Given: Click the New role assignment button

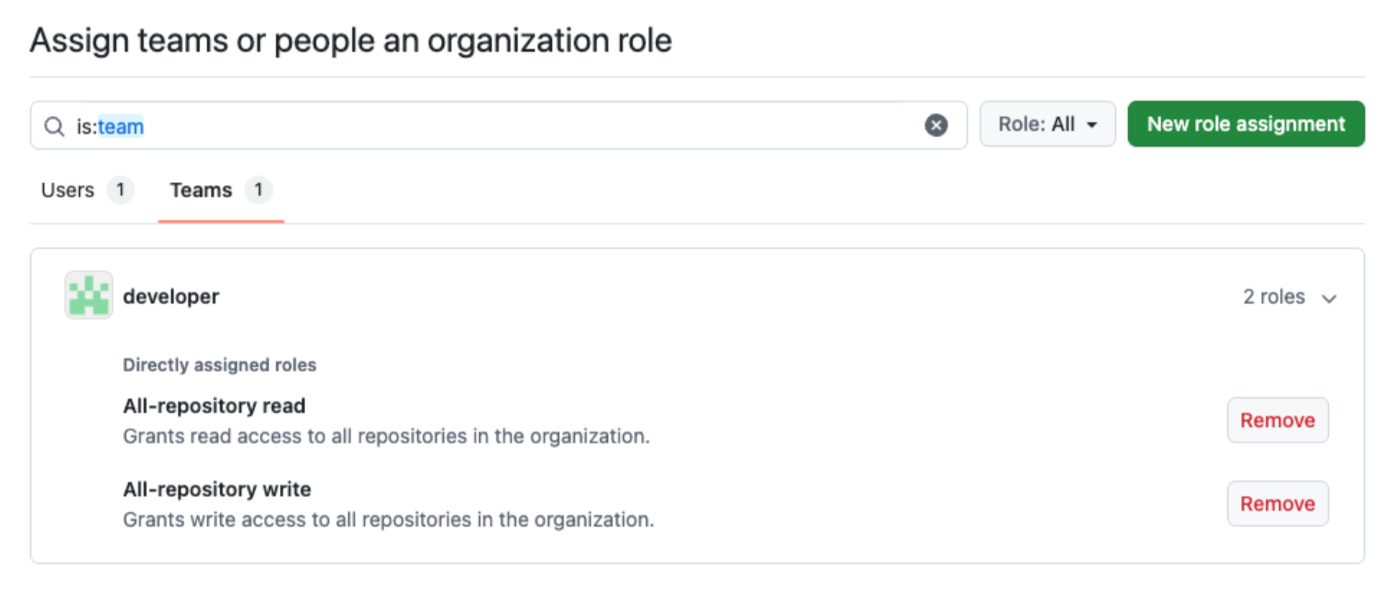Looking at the screenshot, I should coord(1245,124).
